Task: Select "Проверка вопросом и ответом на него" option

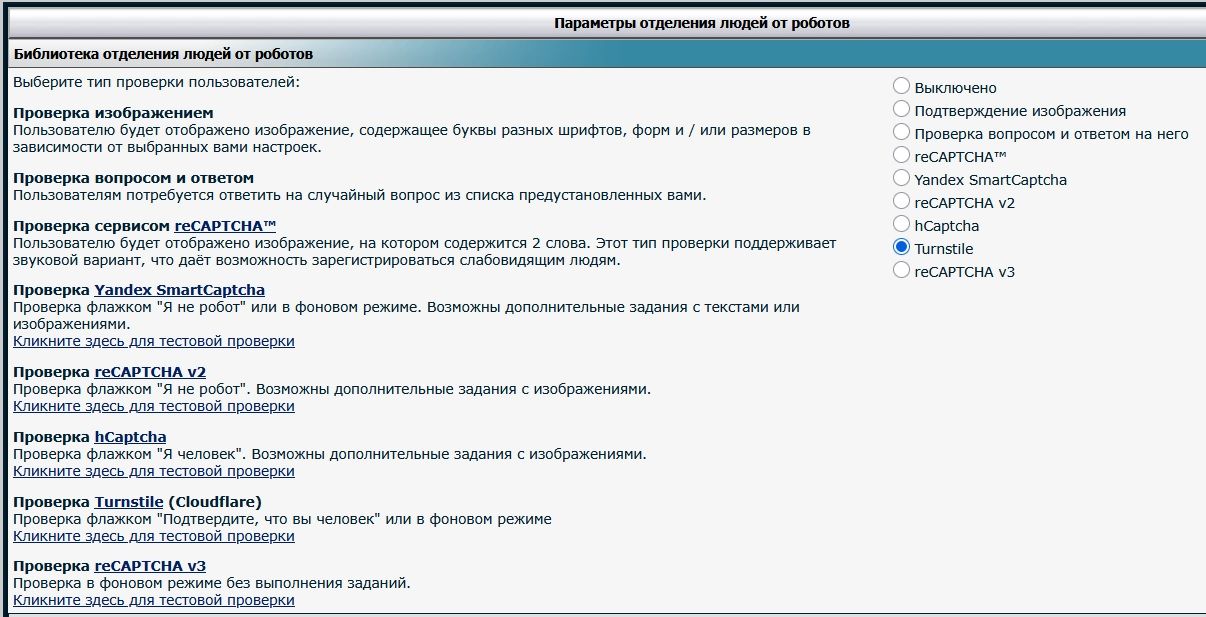Action: (902, 133)
